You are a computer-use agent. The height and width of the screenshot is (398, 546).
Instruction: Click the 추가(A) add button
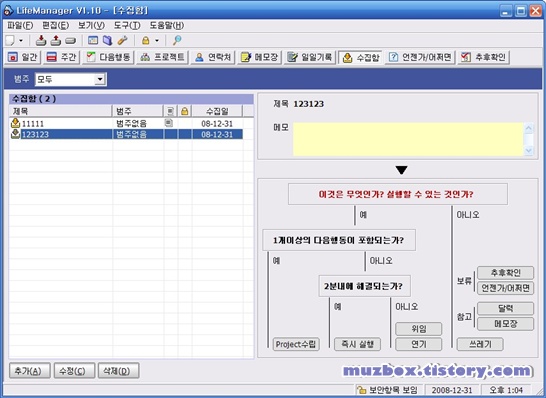pyautogui.click(x=30, y=371)
